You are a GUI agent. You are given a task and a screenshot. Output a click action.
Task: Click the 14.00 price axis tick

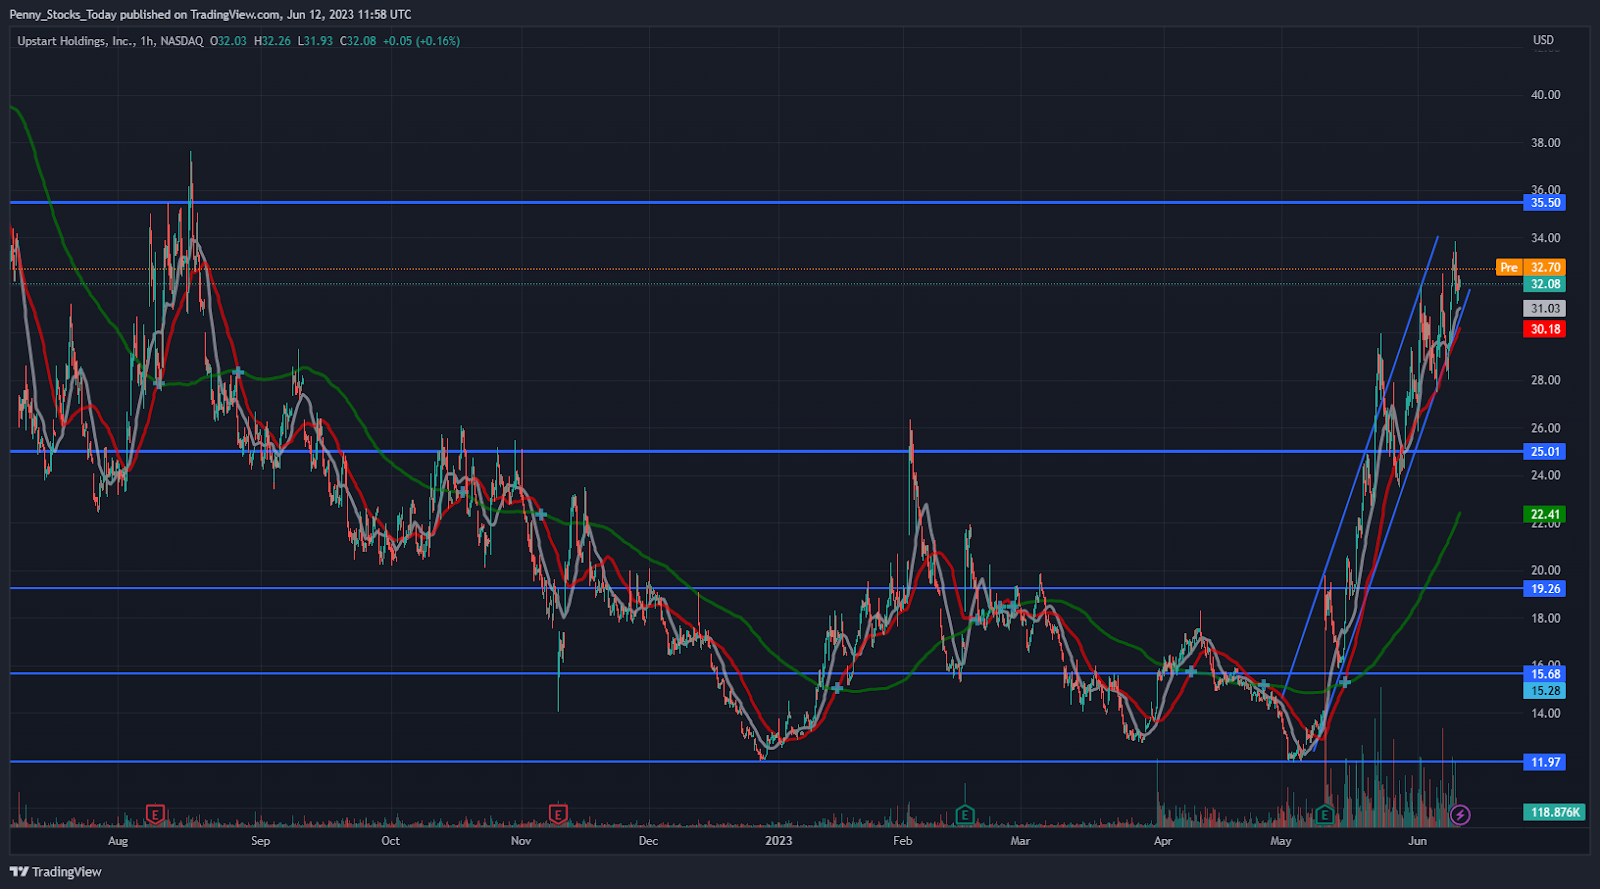pyautogui.click(x=1545, y=713)
